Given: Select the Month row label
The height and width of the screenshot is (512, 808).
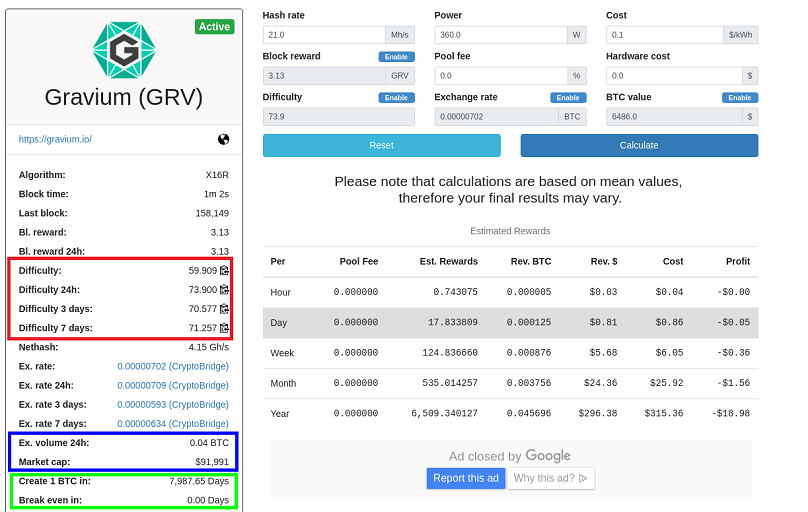Looking at the screenshot, I should click(x=283, y=383).
